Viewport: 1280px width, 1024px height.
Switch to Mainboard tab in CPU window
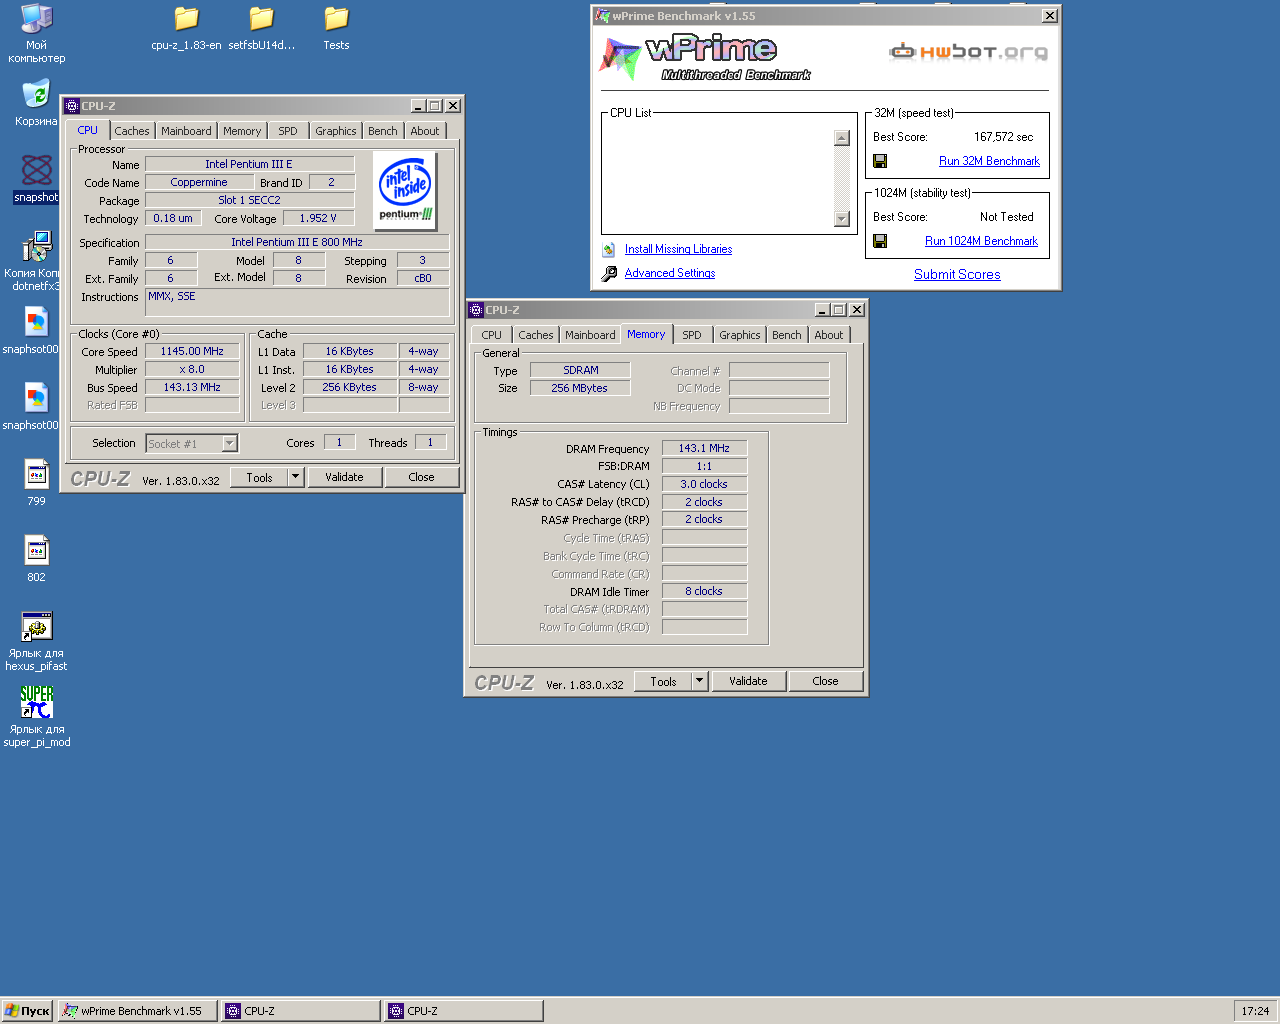coord(186,131)
